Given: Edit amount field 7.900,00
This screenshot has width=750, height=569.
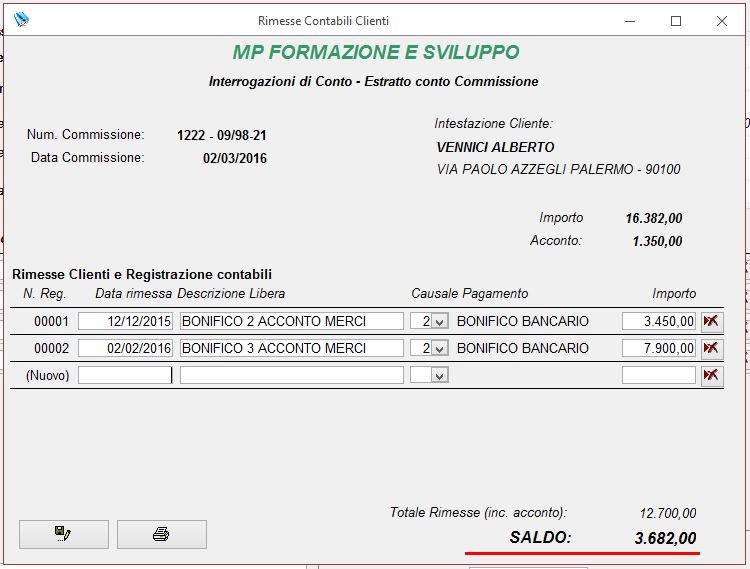Looking at the screenshot, I should pyautogui.click(x=659, y=348).
